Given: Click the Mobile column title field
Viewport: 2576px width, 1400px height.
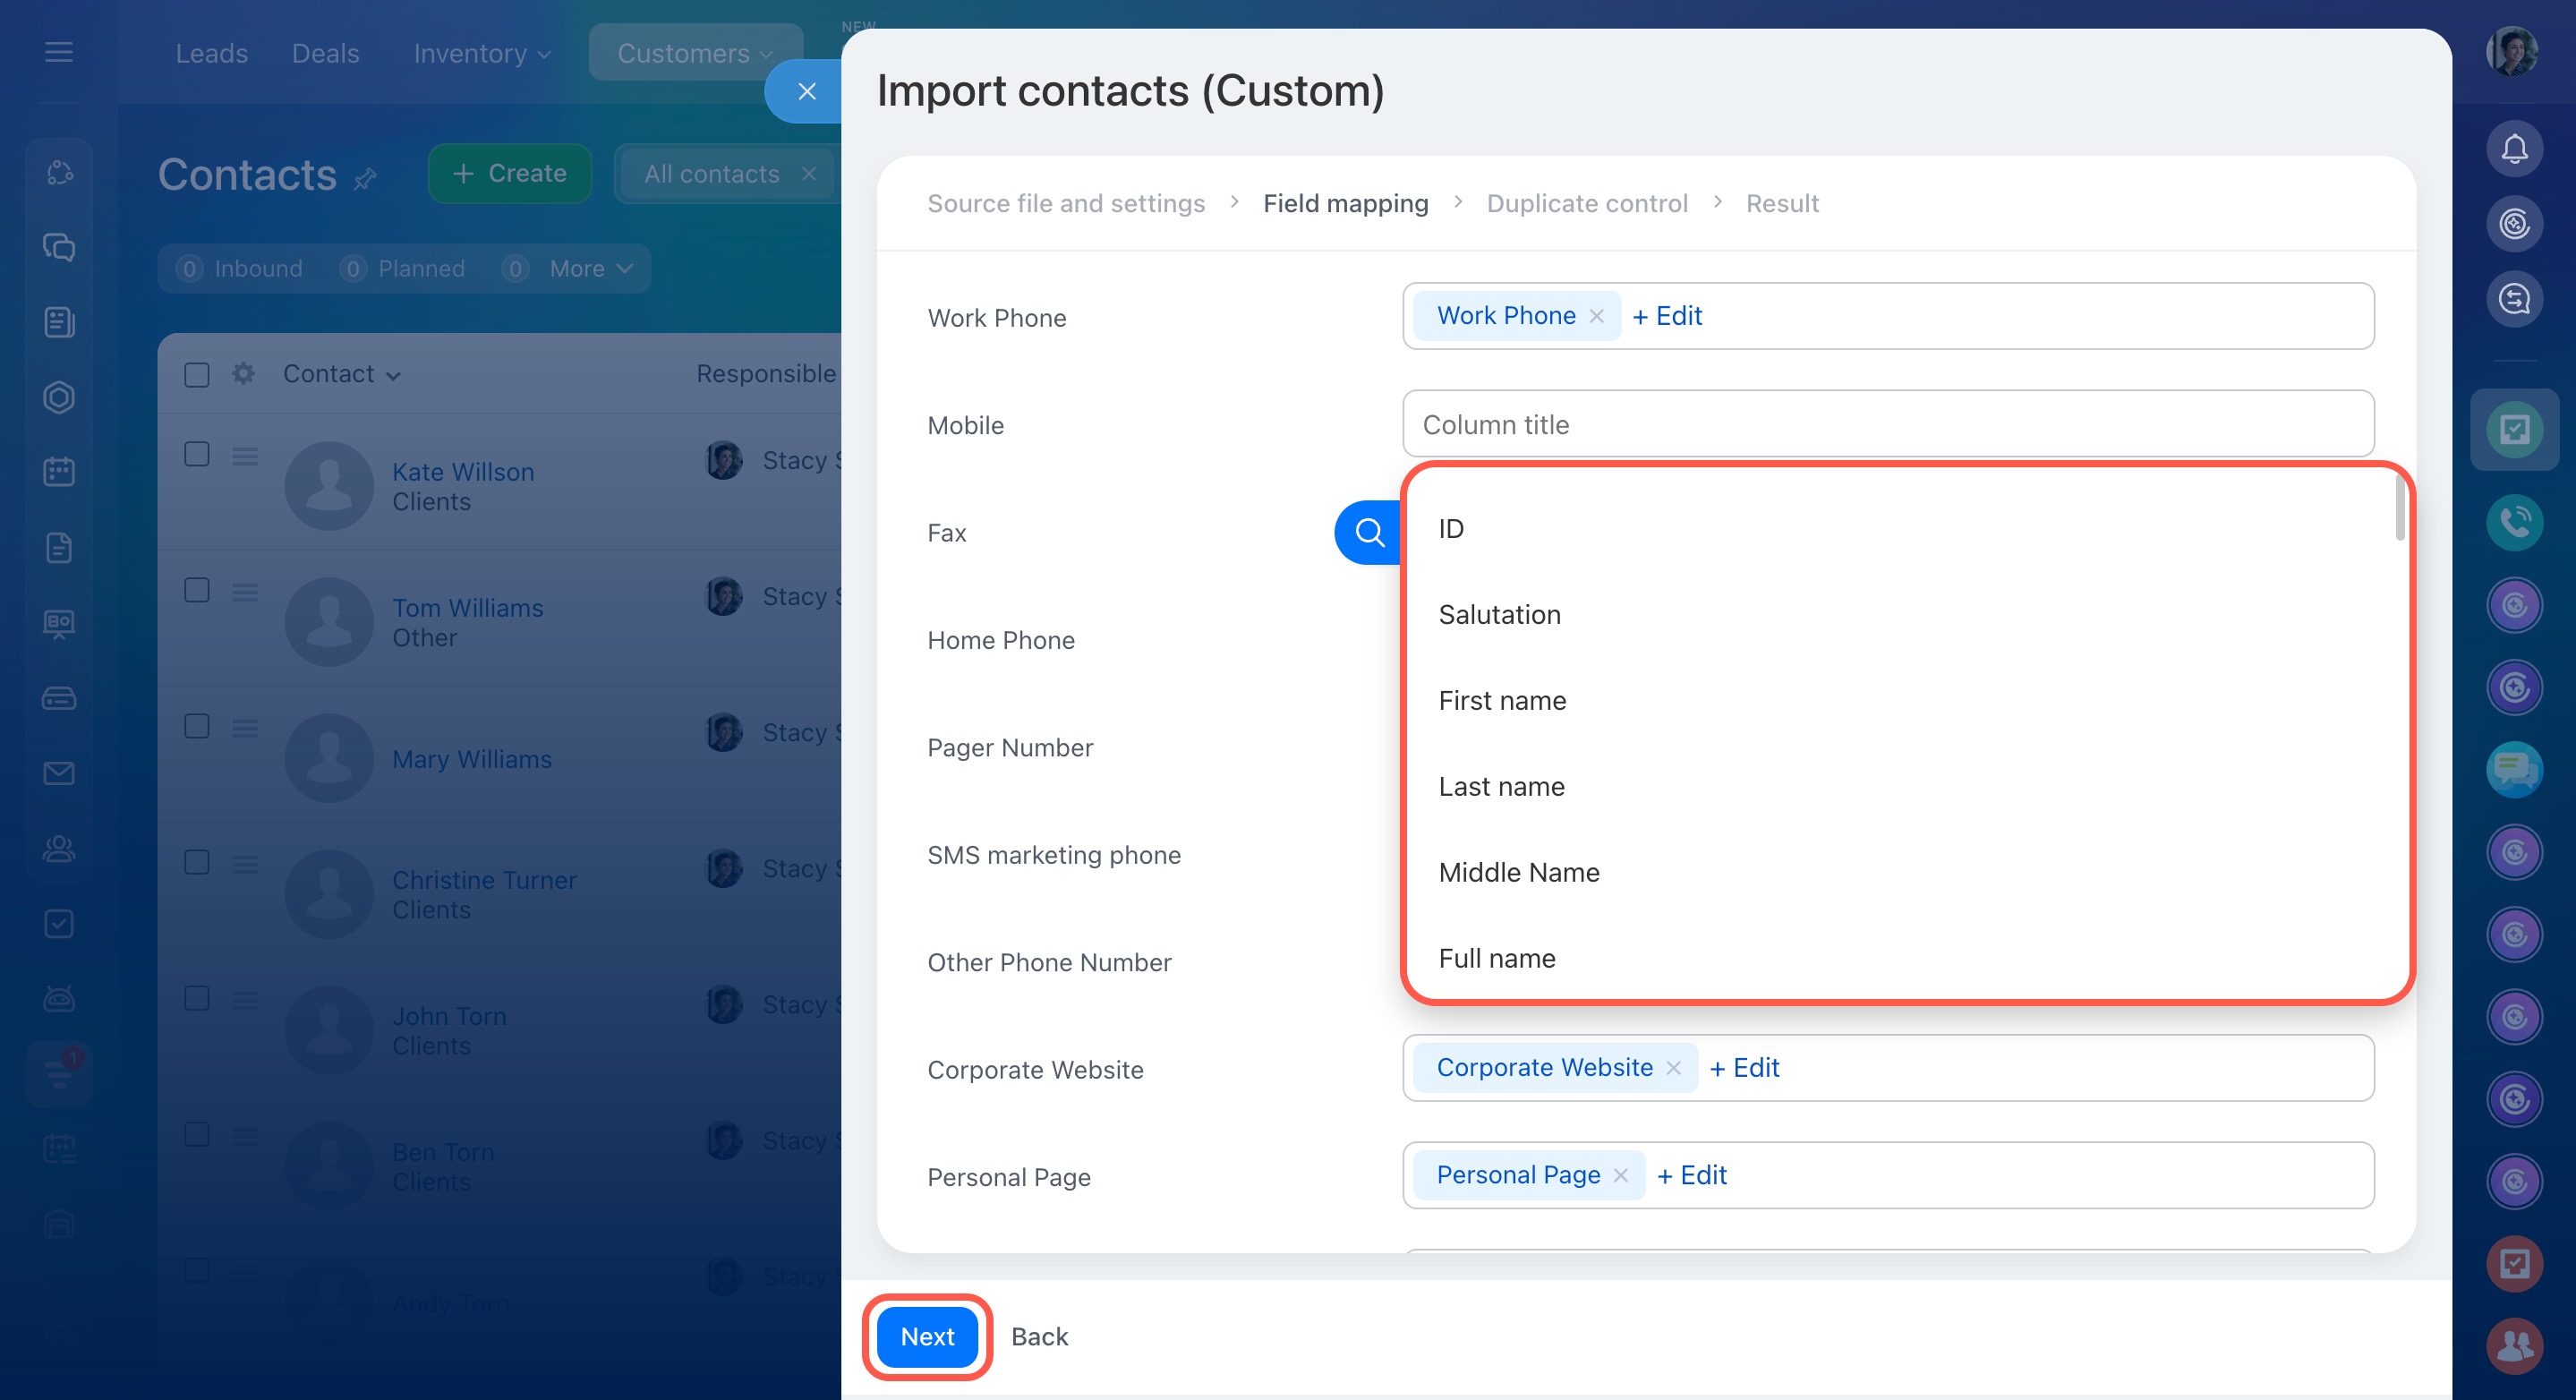Looking at the screenshot, I should tap(1887, 424).
